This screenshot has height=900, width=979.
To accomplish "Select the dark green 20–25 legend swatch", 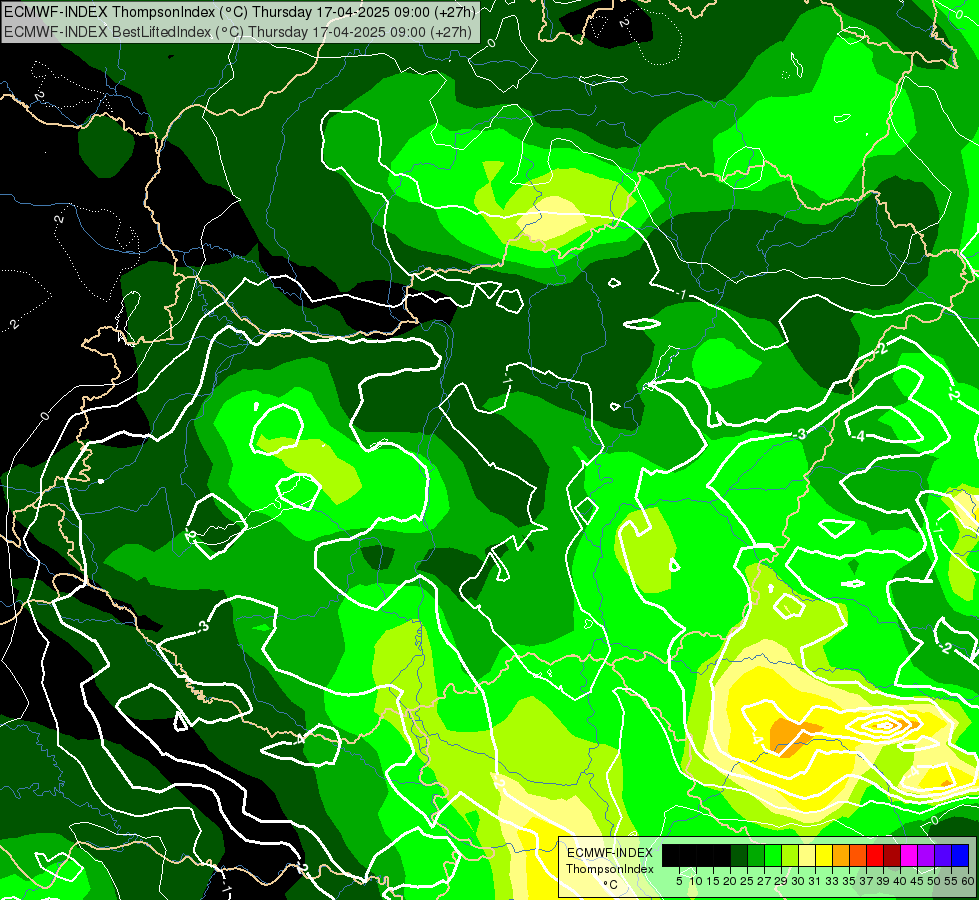I will pyautogui.click(x=739, y=855).
